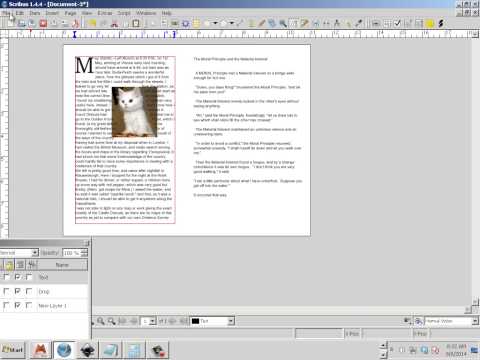
Task: Open the Item menu
Action: 35,13
